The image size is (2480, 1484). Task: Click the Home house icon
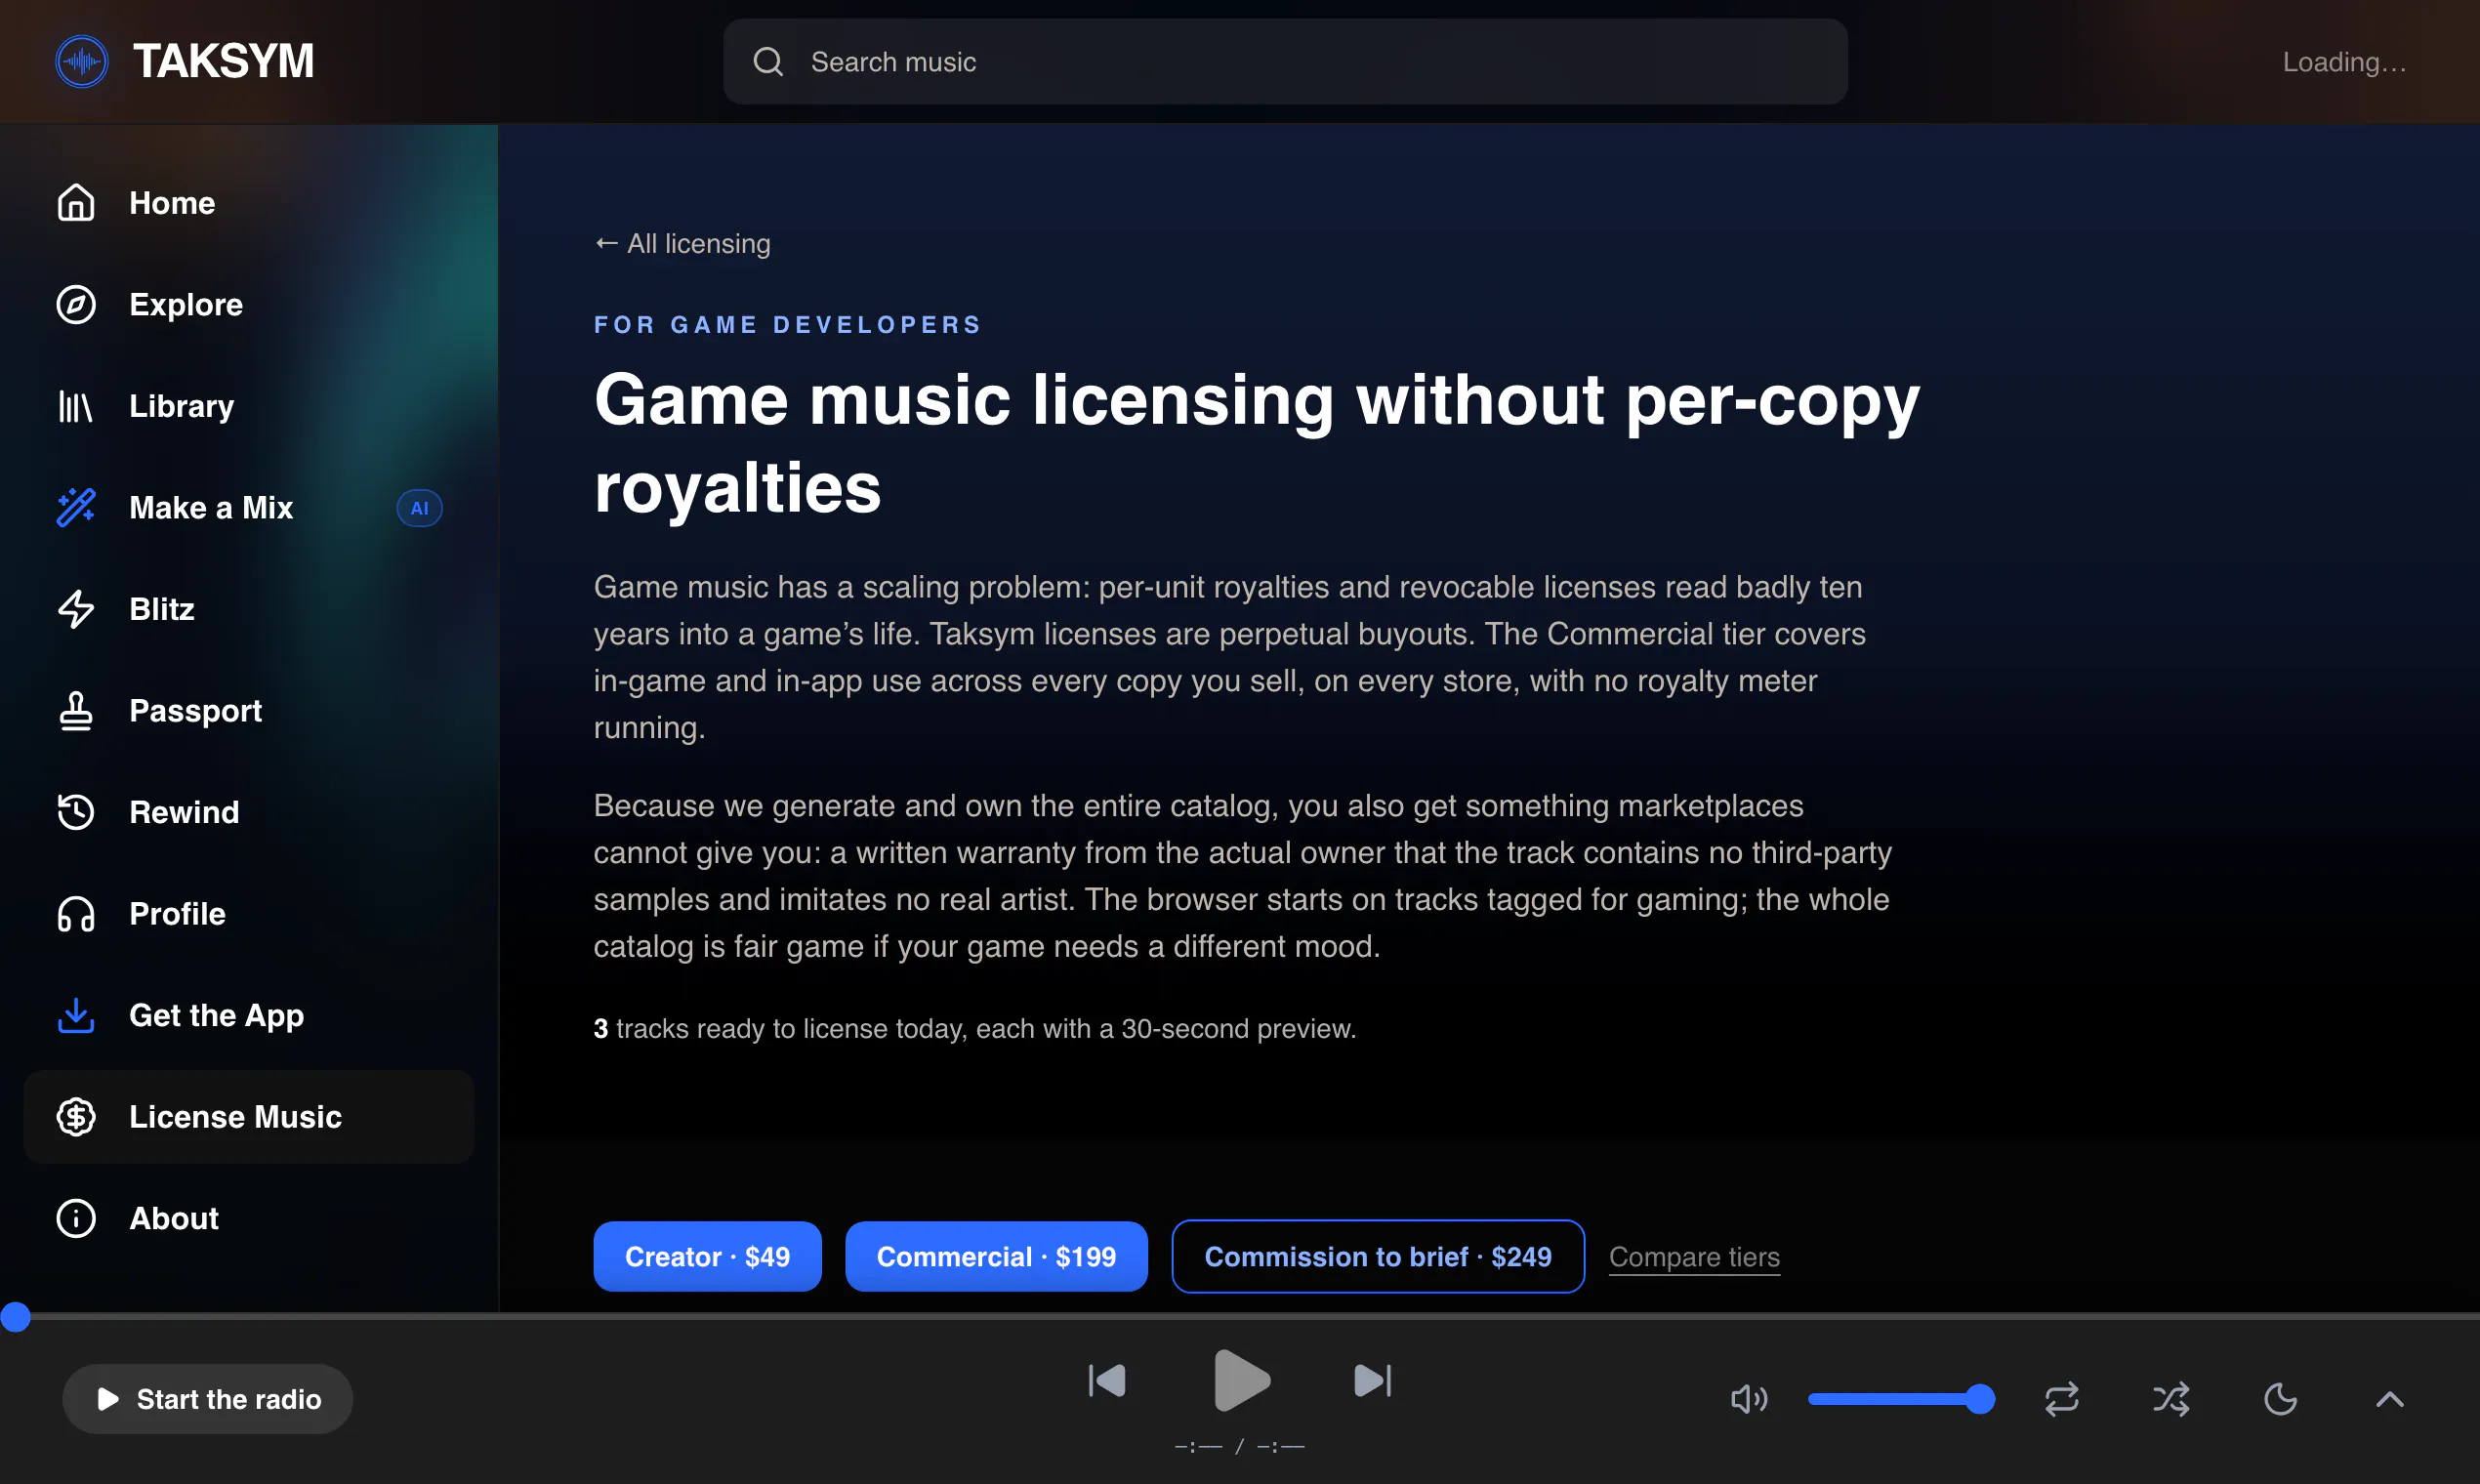coord(76,203)
